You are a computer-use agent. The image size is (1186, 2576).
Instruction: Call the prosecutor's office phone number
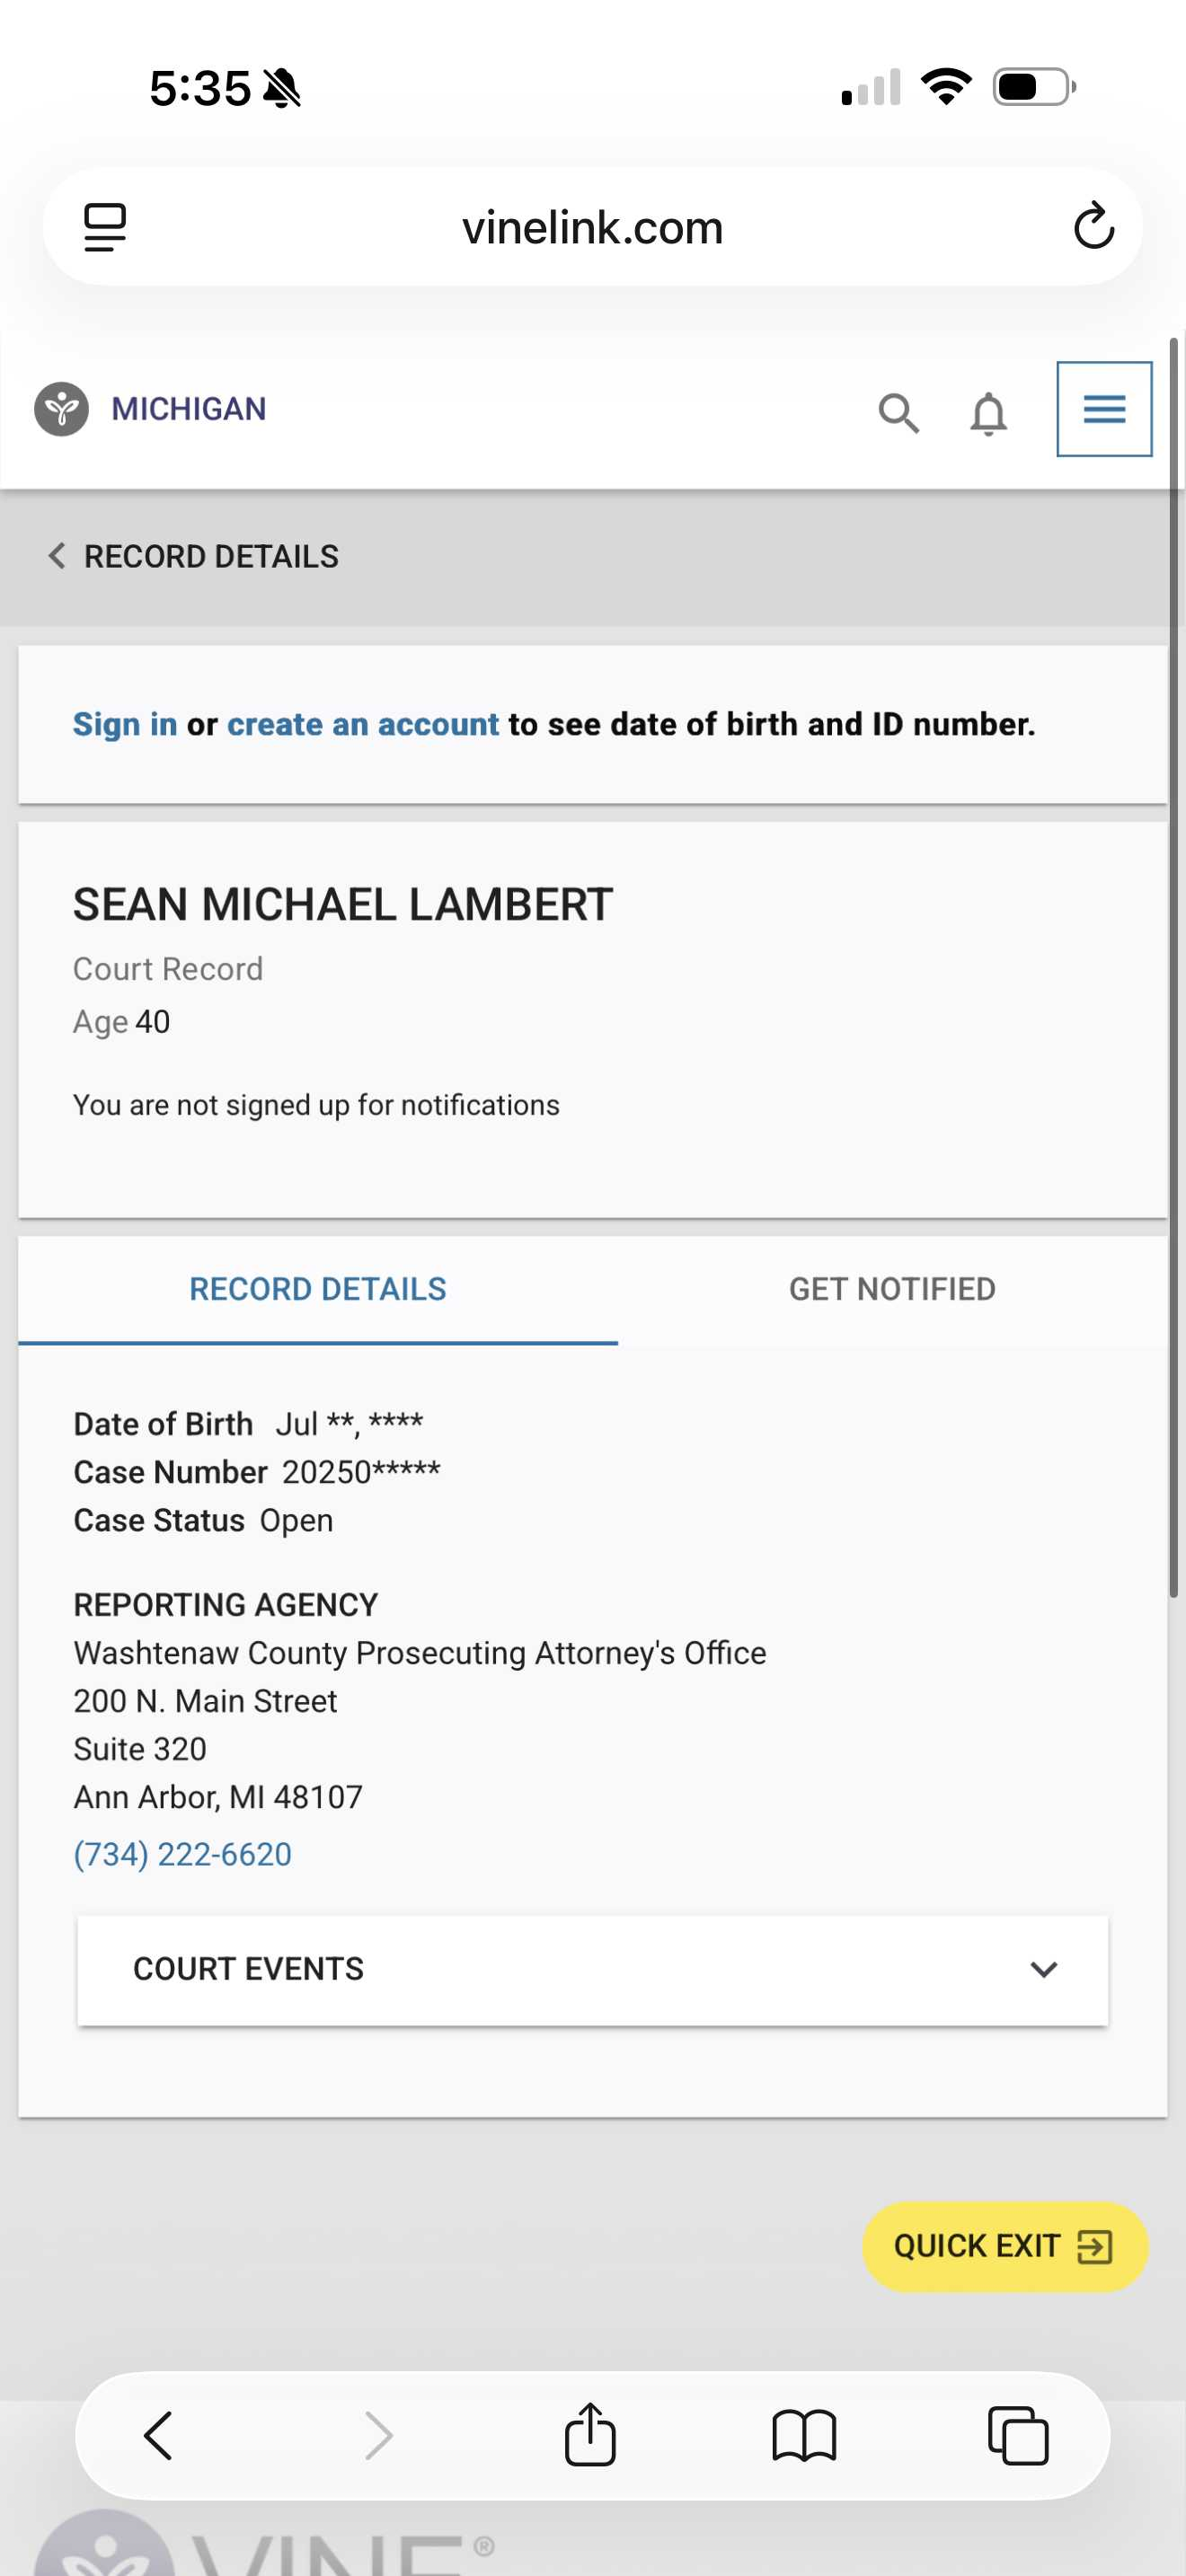(x=183, y=1854)
